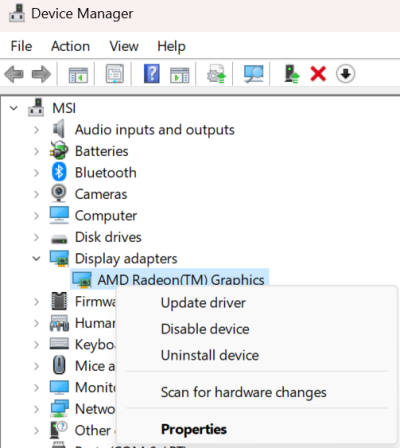
Task: Click the Keyboards category icon
Action: click(x=59, y=344)
